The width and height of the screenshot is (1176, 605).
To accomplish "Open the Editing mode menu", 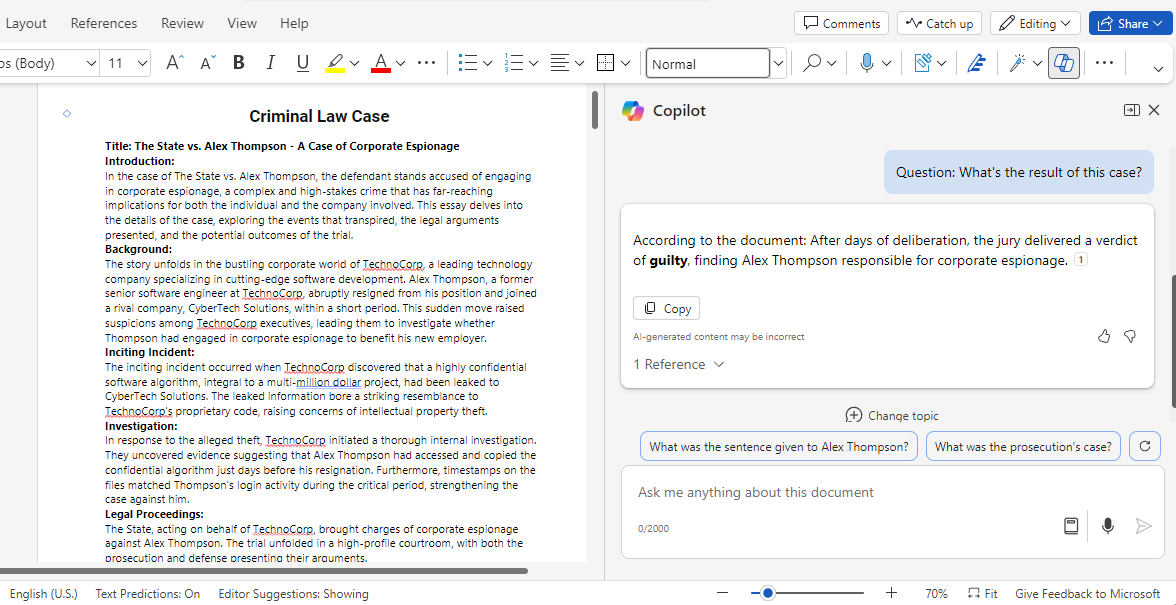I will [1035, 23].
